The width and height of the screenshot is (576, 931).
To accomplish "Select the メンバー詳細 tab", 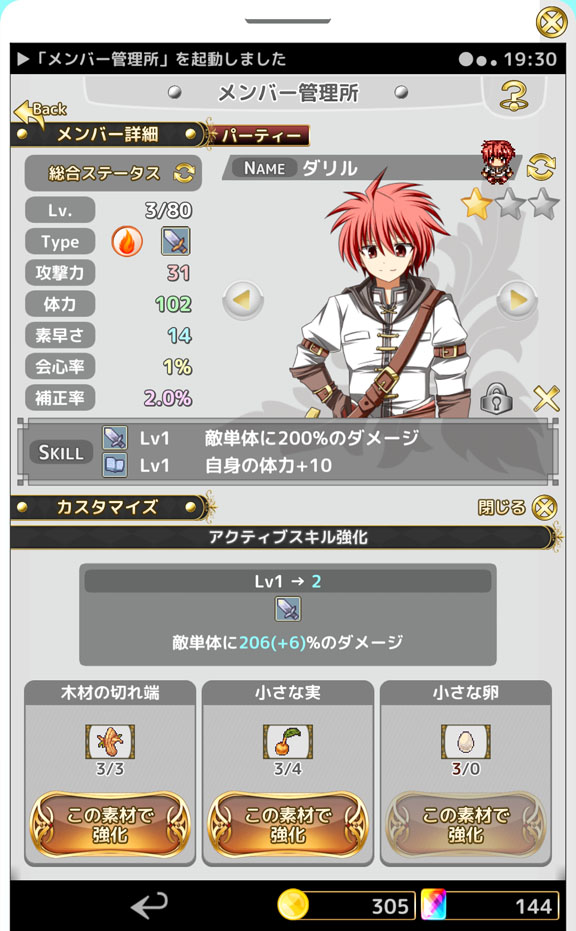I will [x=107, y=134].
